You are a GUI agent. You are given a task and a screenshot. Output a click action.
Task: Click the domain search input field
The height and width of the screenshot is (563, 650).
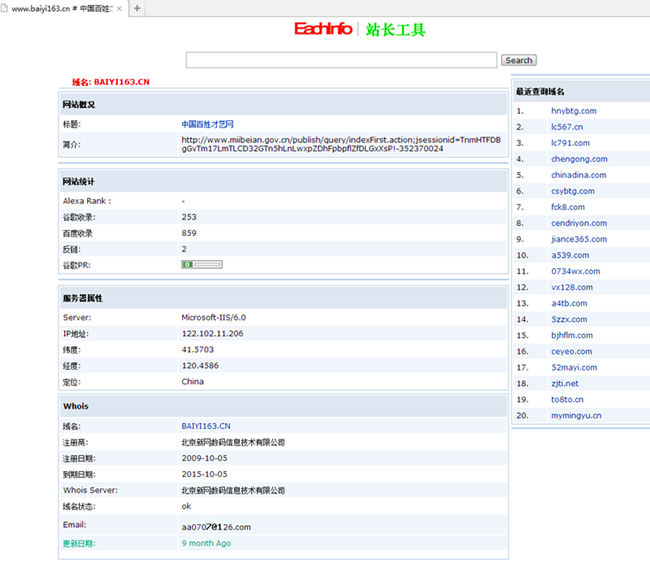341,60
